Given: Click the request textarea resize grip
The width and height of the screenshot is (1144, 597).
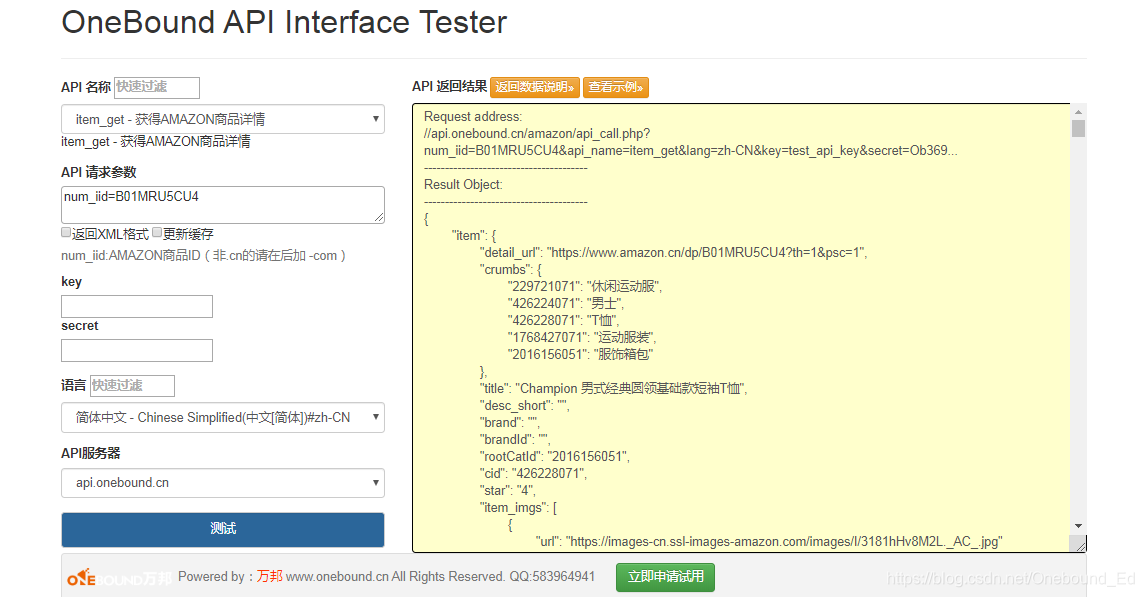Looking at the screenshot, I should [x=379, y=217].
